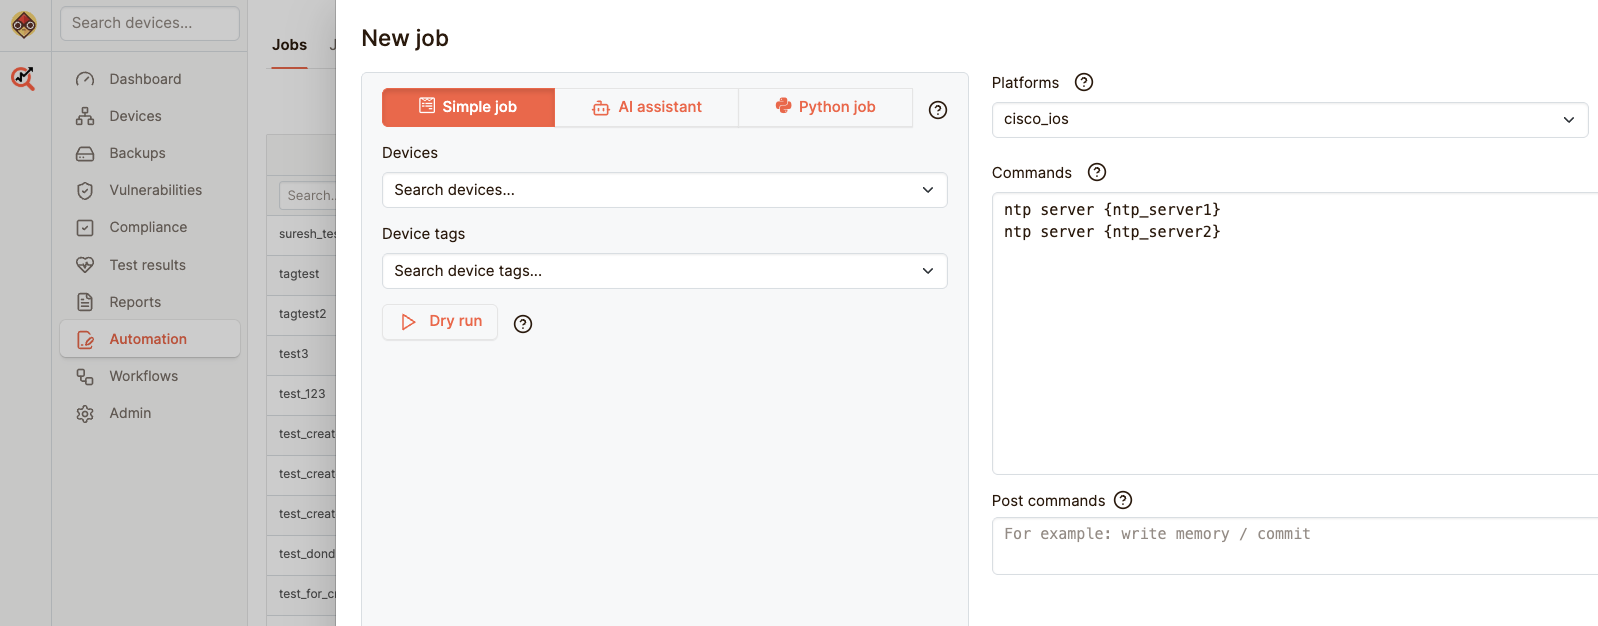
Task: Focus the global Search devices field
Action: [150, 23]
